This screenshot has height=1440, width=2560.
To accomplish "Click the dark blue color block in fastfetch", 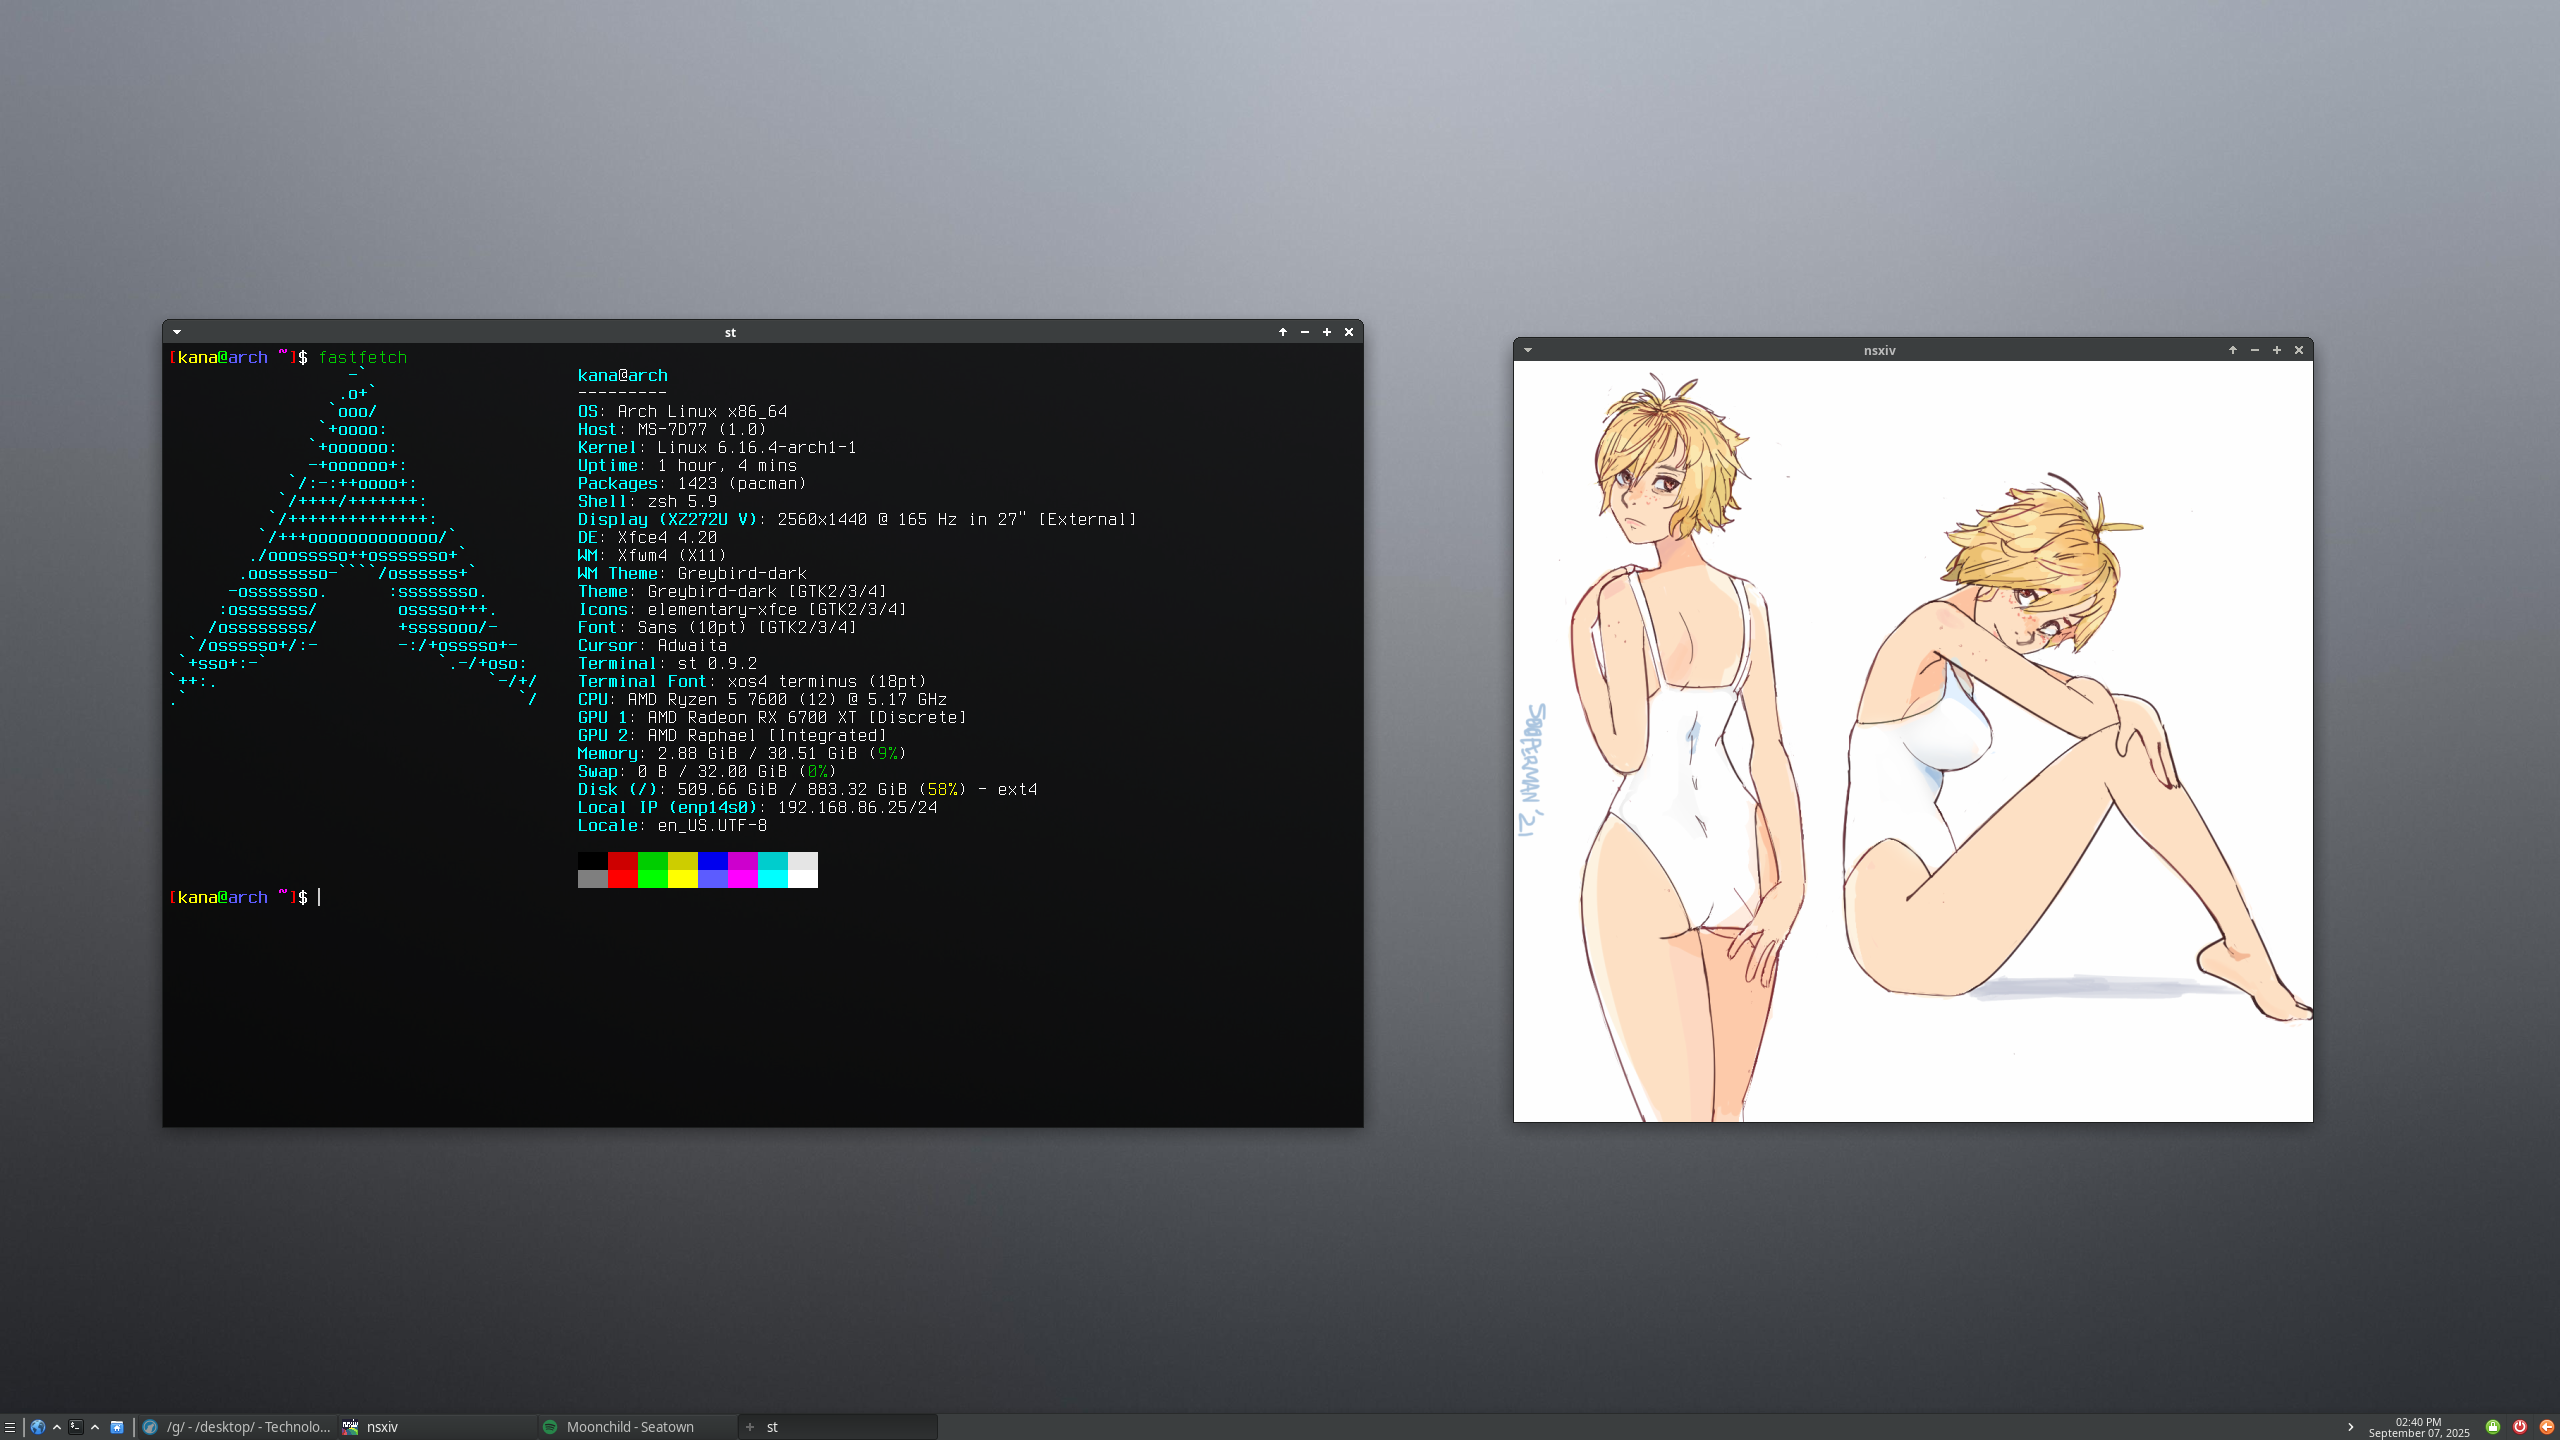I will [713, 861].
